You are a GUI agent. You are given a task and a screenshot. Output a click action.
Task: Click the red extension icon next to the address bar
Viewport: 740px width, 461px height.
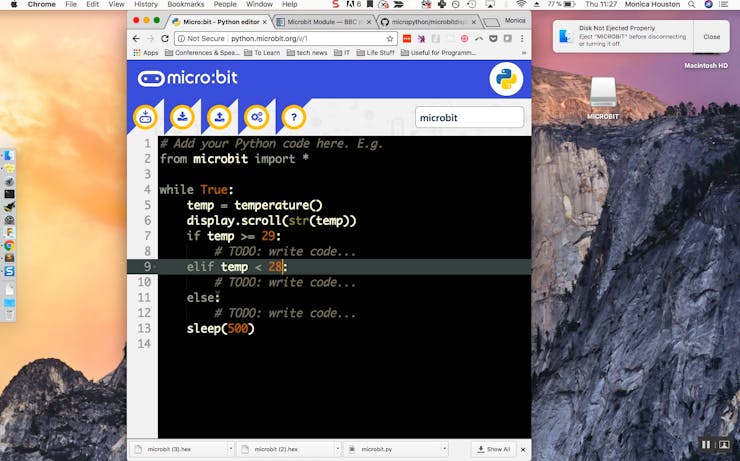(x=407, y=39)
